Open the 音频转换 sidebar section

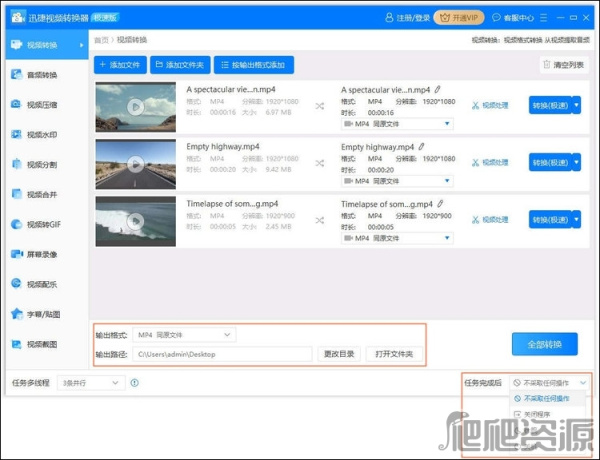(47, 75)
